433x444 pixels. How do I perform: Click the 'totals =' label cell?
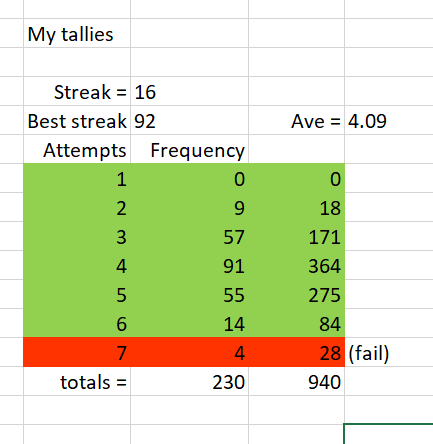[77, 381]
